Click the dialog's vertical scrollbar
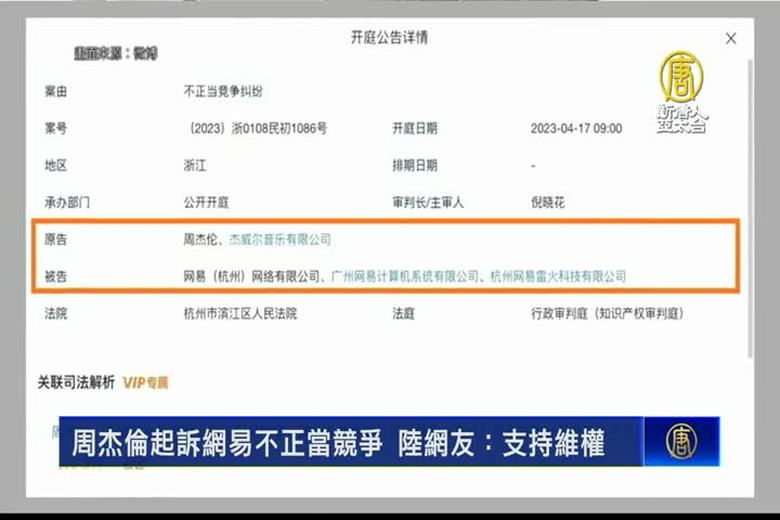The width and height of the screenshot is (780, 520). (751, 200)
